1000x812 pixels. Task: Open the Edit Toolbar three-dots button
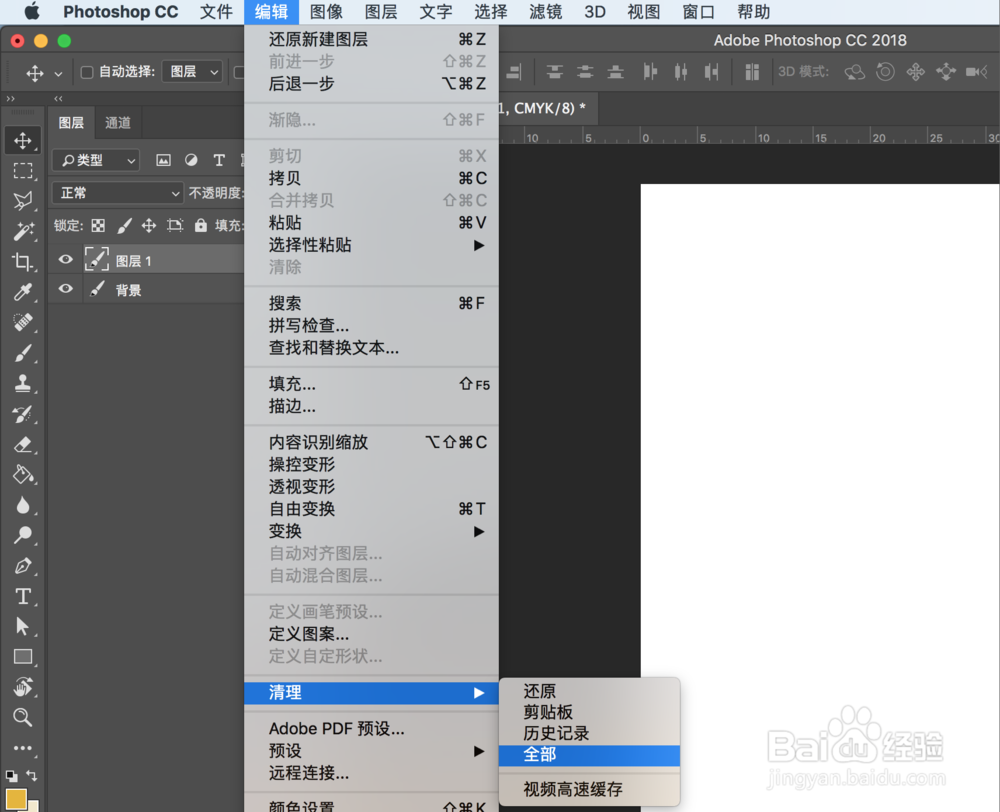23,748
